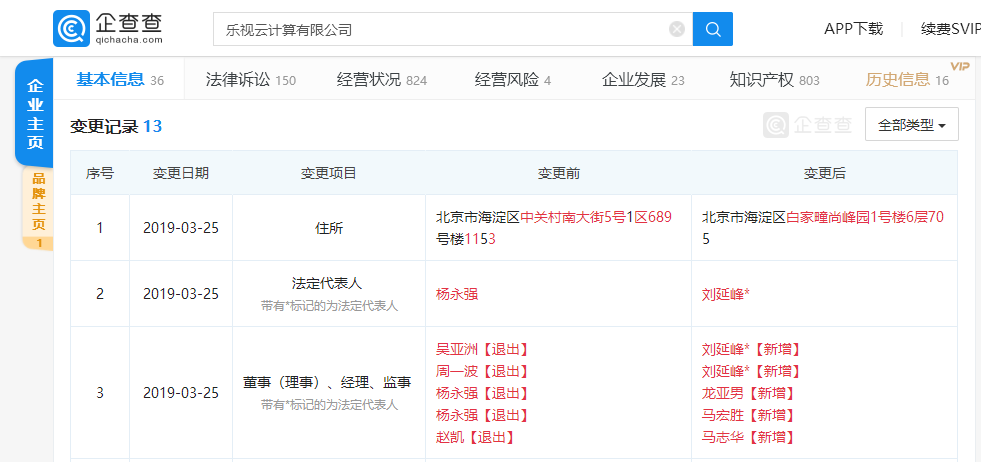Screen dimensions: 981x462
Task: Select 企业主页 side tab
Action: click(35, 114)
